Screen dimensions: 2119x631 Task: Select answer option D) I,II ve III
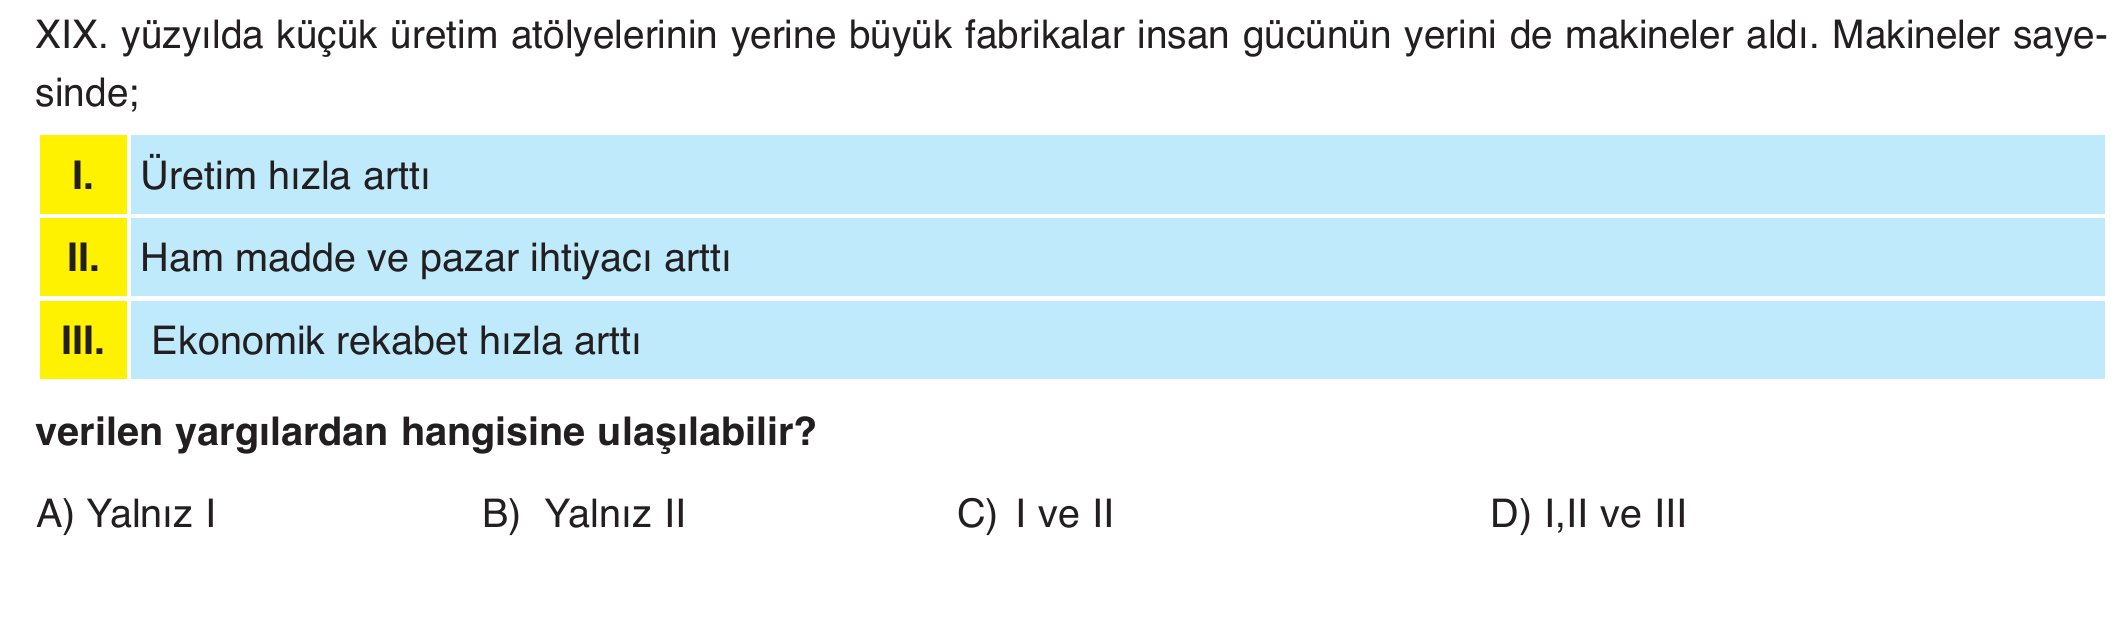[1588, 514]
